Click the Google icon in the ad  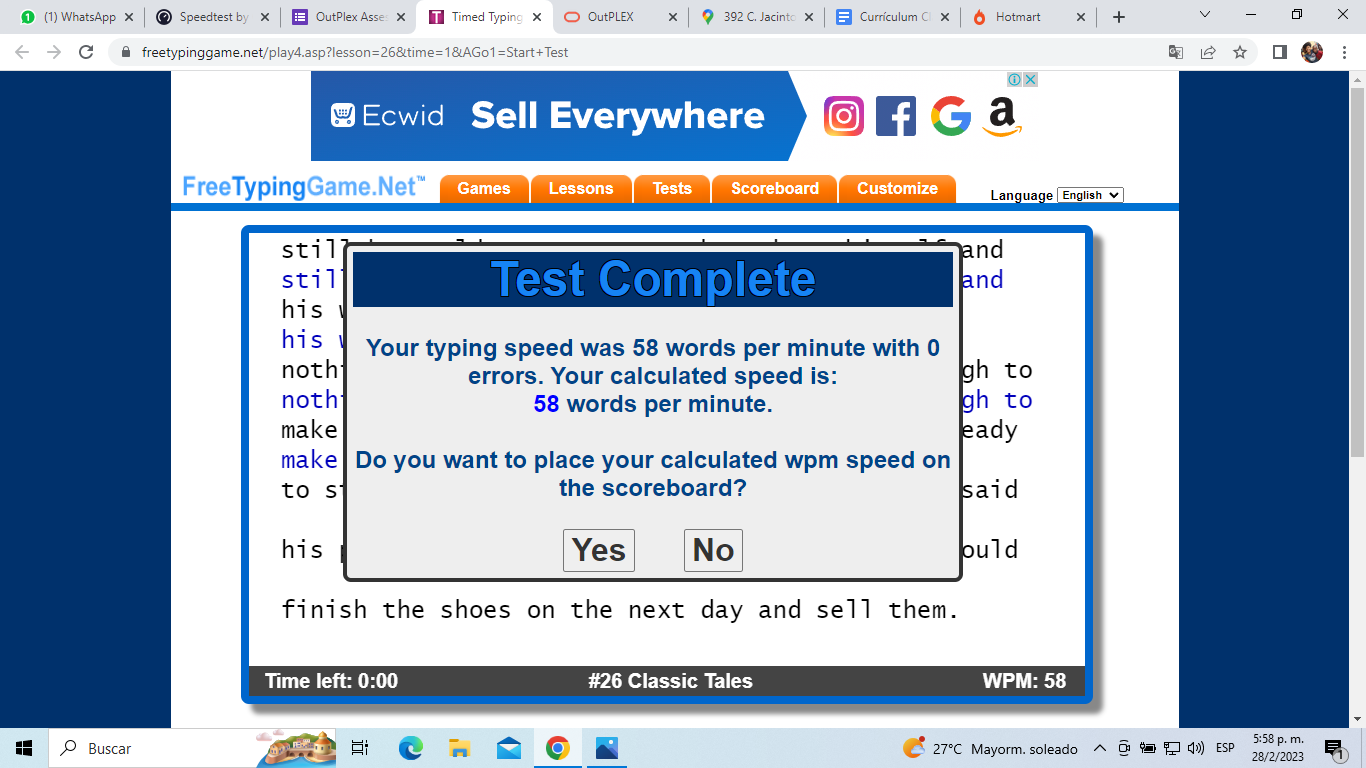coord(951,116)
